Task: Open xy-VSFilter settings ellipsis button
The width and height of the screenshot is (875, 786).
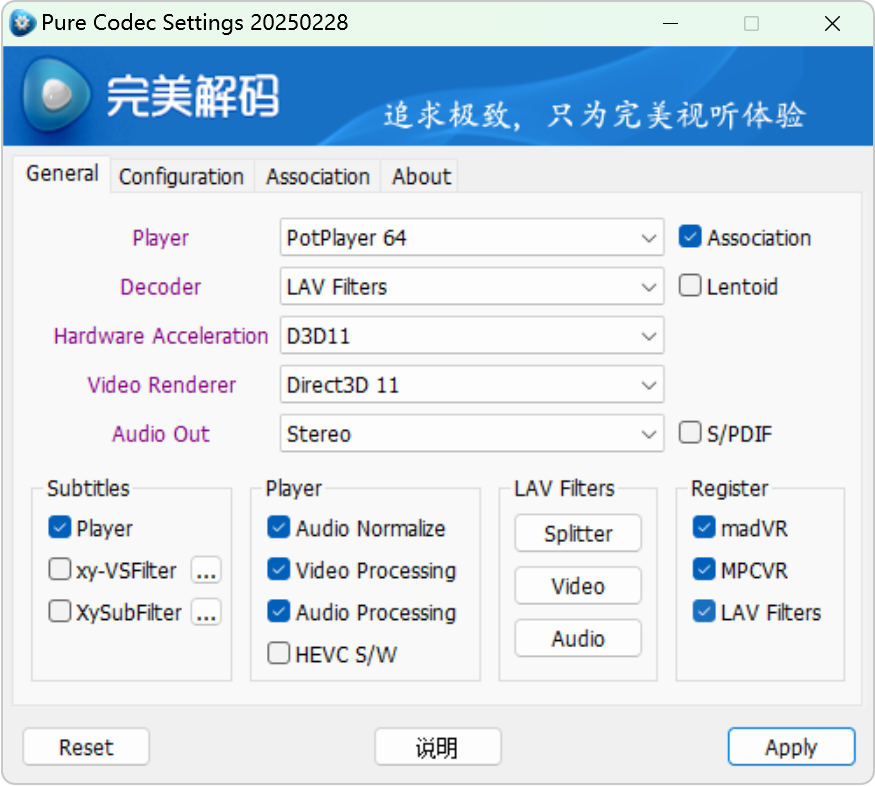Action: 206,571
